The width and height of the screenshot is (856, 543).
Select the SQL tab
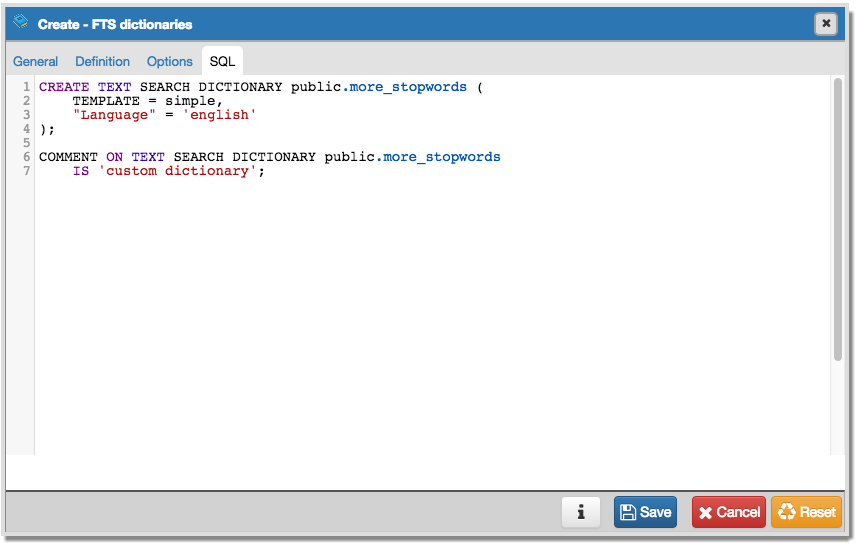(222, 61)
